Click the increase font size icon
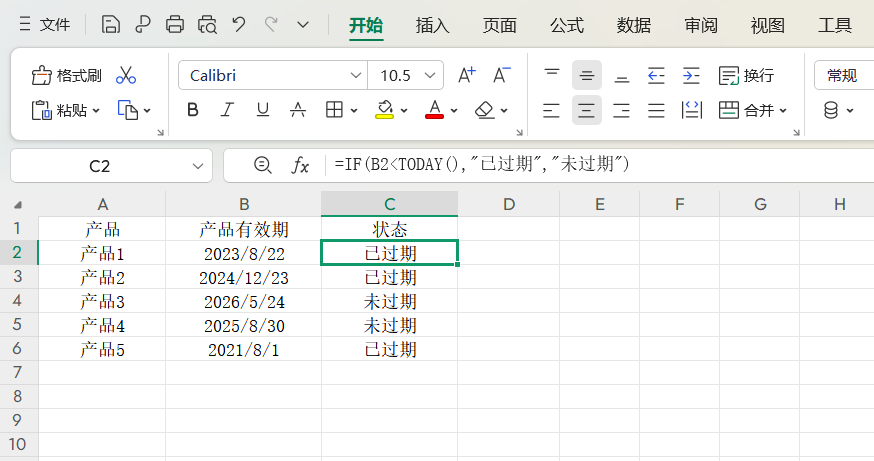874x461 pixels. click(x=466, y=75)
